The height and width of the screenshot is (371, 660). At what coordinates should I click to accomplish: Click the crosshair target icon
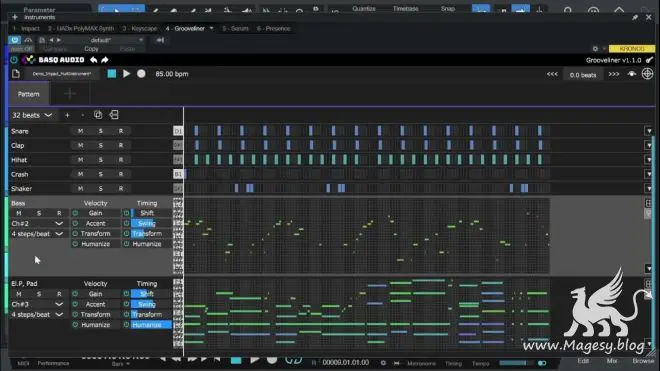(x=647, y=74)
